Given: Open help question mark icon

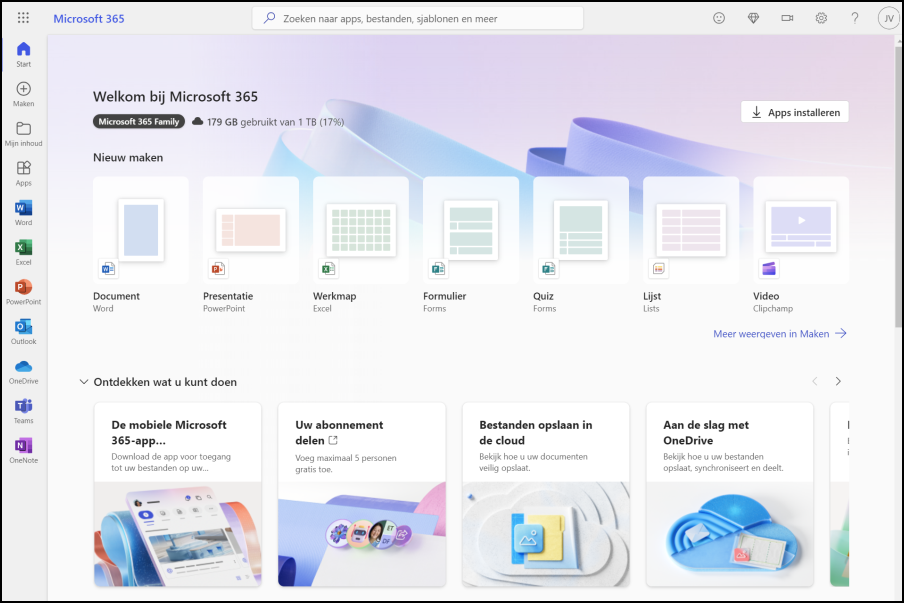Looking at the screenshot, I should 855,18.
